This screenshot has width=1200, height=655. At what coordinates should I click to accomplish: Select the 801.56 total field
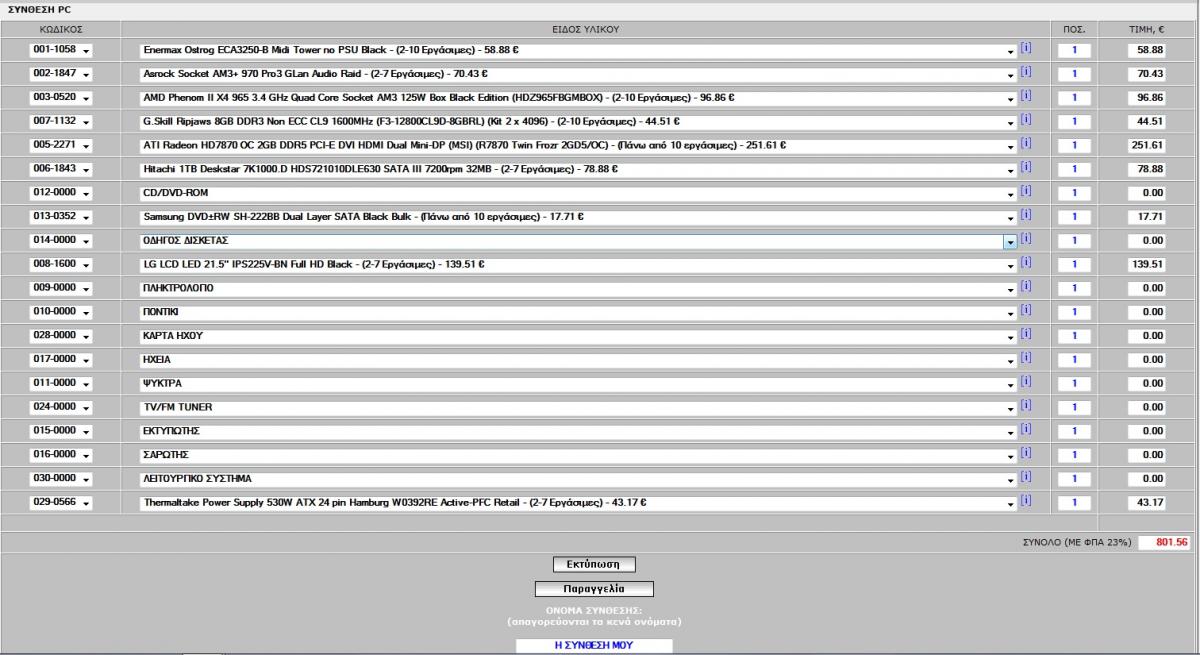click(1165, 542)
